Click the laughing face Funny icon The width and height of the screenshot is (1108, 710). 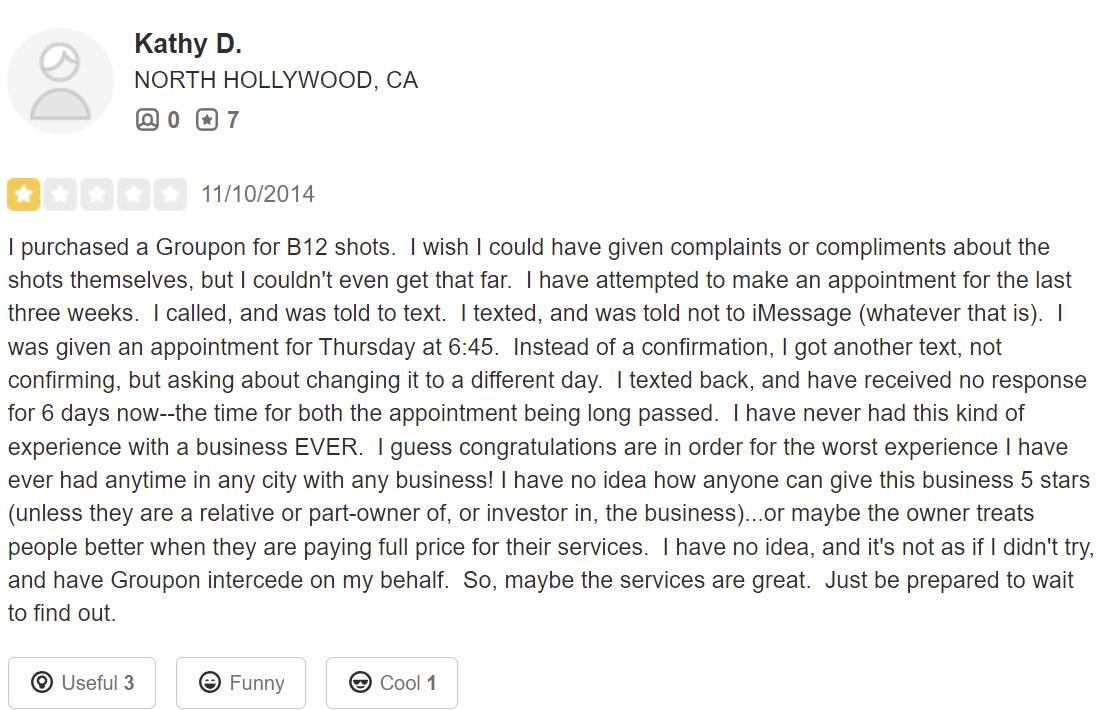click(x=210, y=683)
